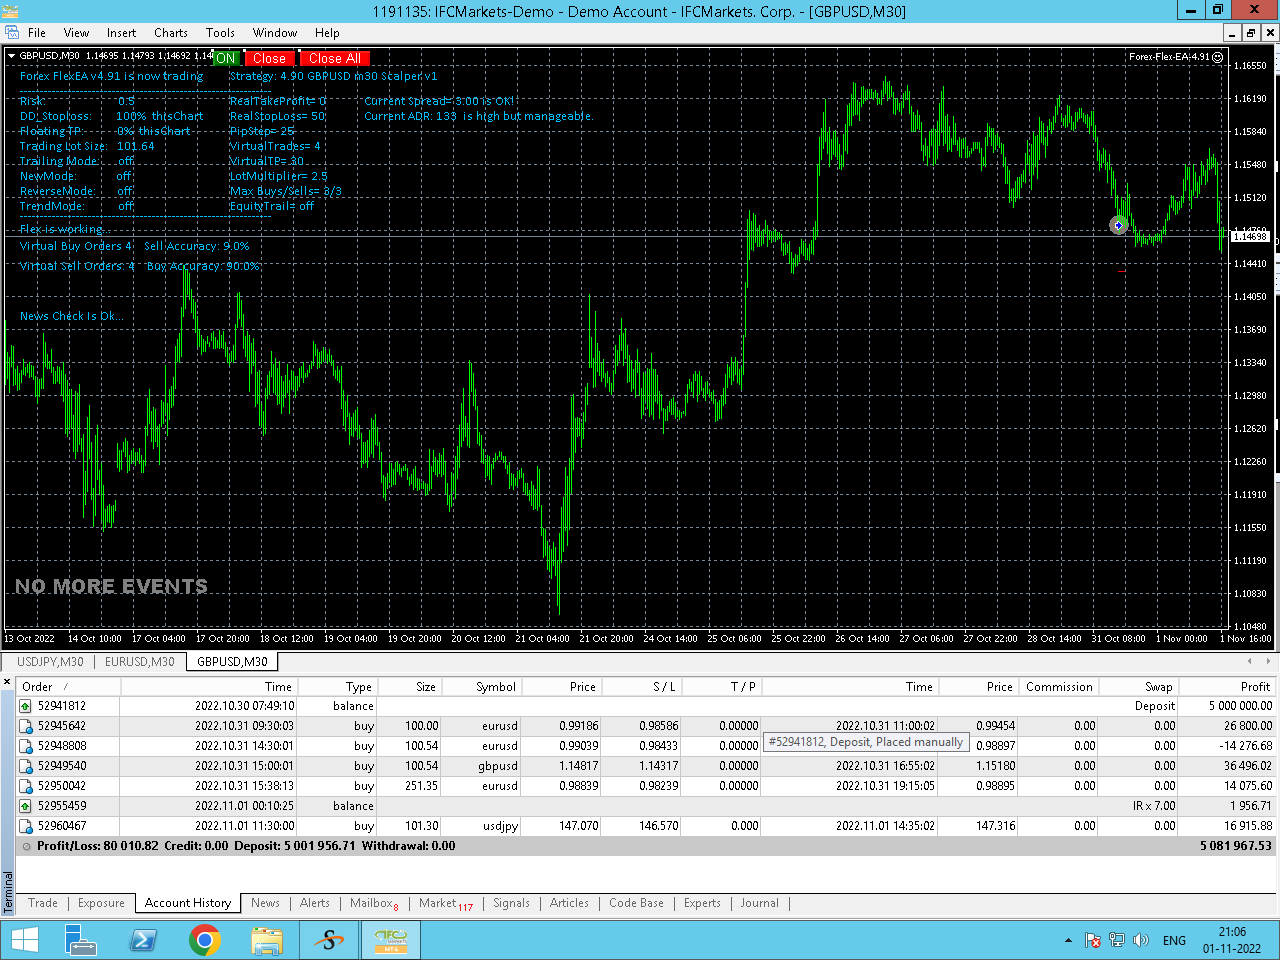Expand the GBPUSD,M30 chart triangle menu
Viewport: 1280px width, 960px height.
tap(11, 56)
